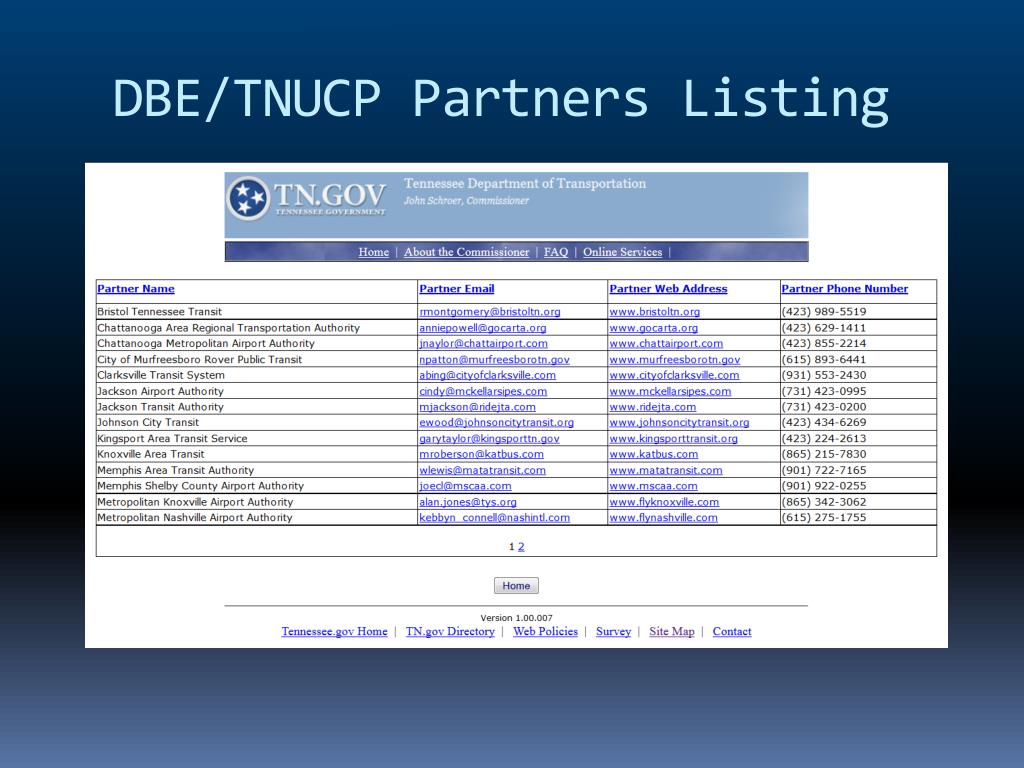Image resolution: width=1024 pixels, height=768 pixels.
Task: Email jnaylor@chattairport.com
Action: click(483, 344)
